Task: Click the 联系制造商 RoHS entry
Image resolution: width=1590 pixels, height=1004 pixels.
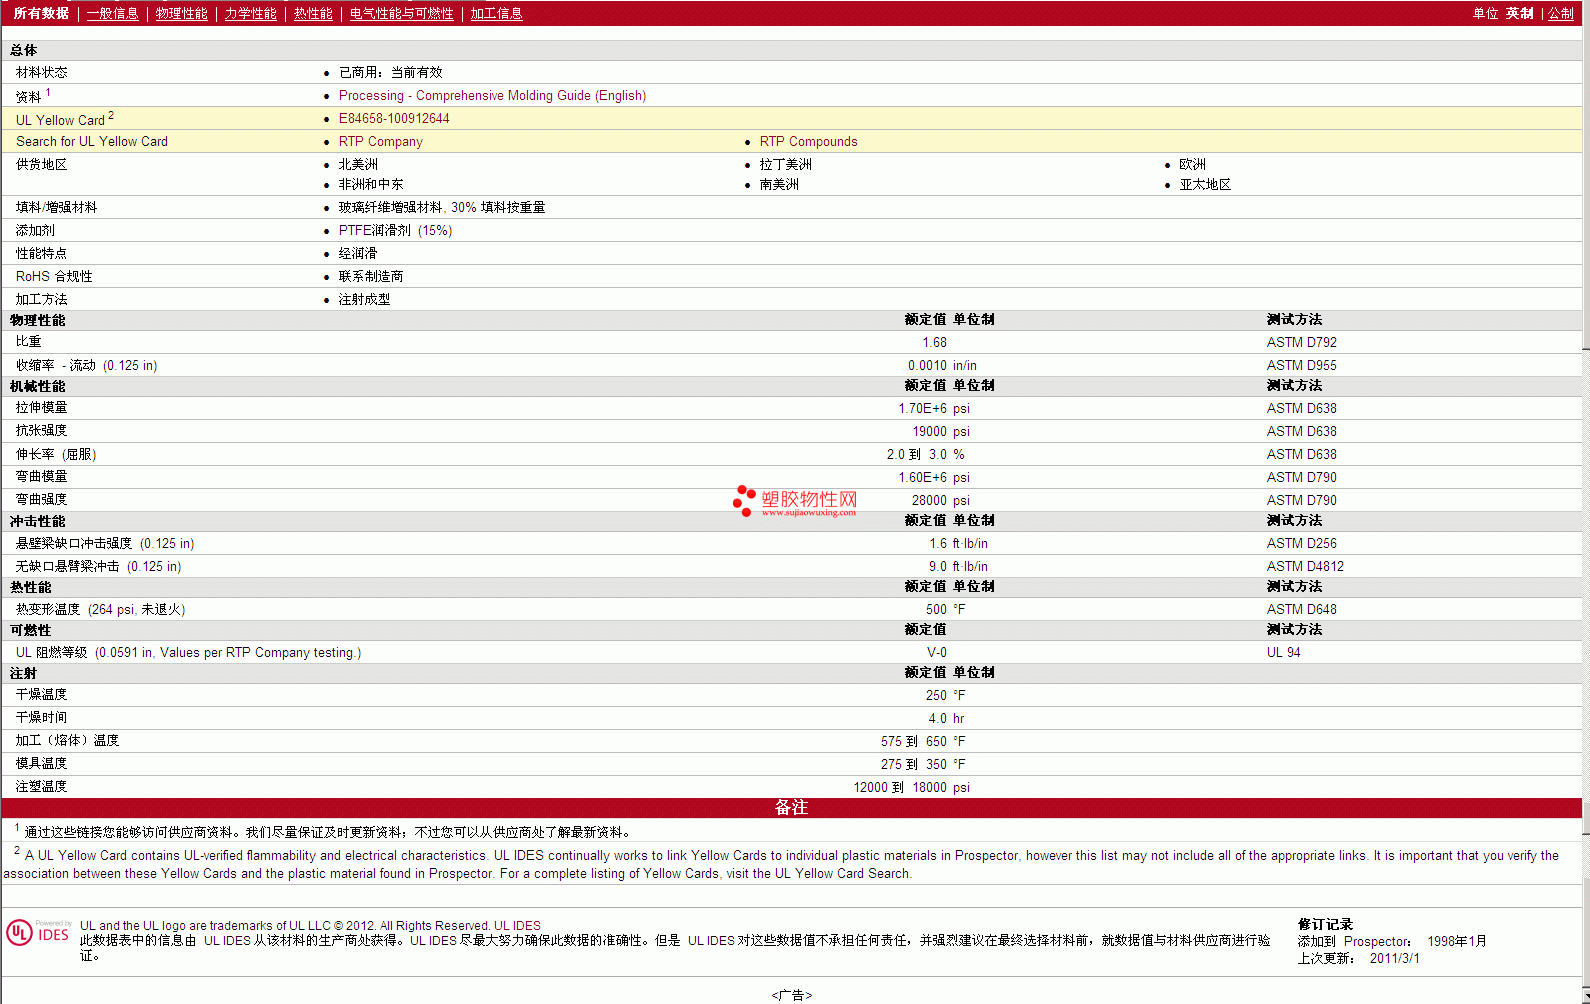Action: [x=371, y=276]
